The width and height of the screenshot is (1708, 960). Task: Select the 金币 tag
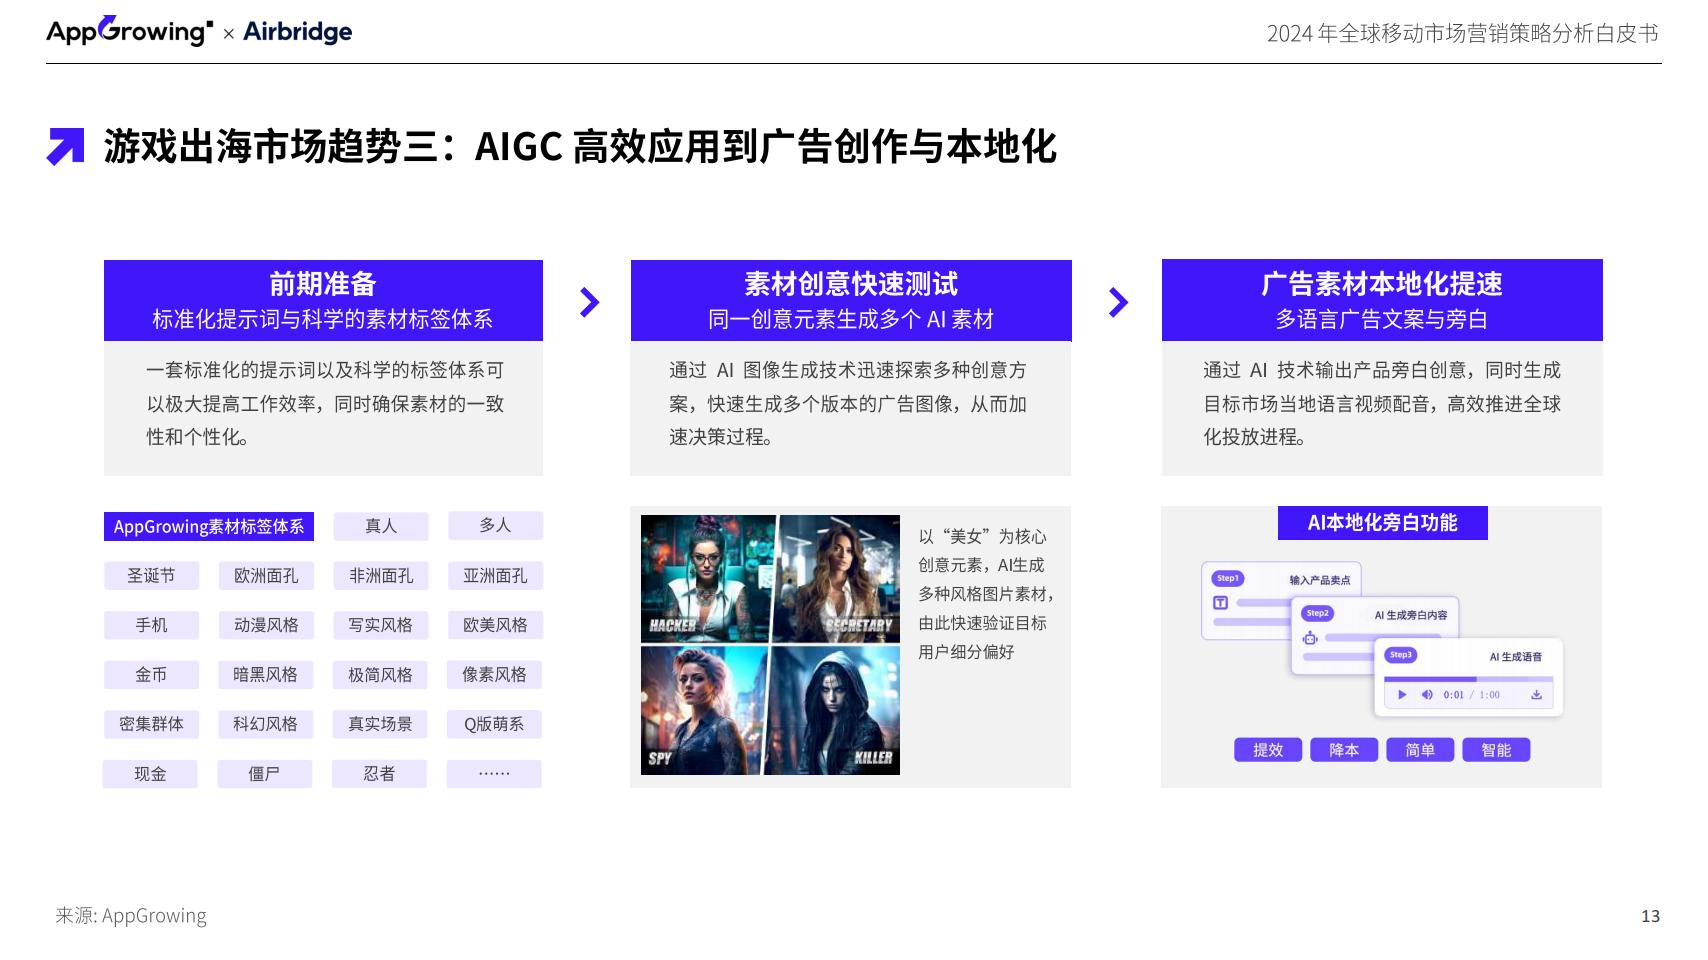[x=151, y=675]
